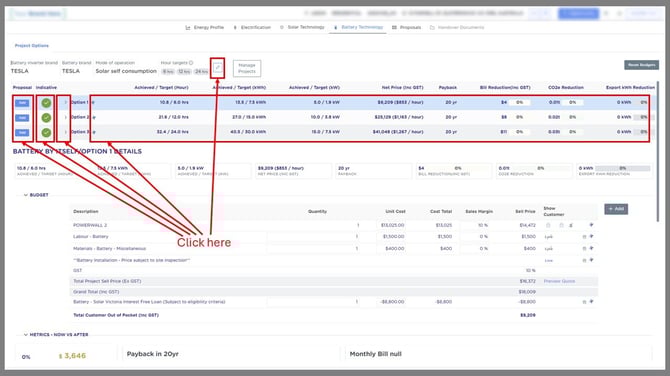The width and height of the screenshot is (670, 376).
Task: Select the Battery Technology tab
Action: pos(358,27)
